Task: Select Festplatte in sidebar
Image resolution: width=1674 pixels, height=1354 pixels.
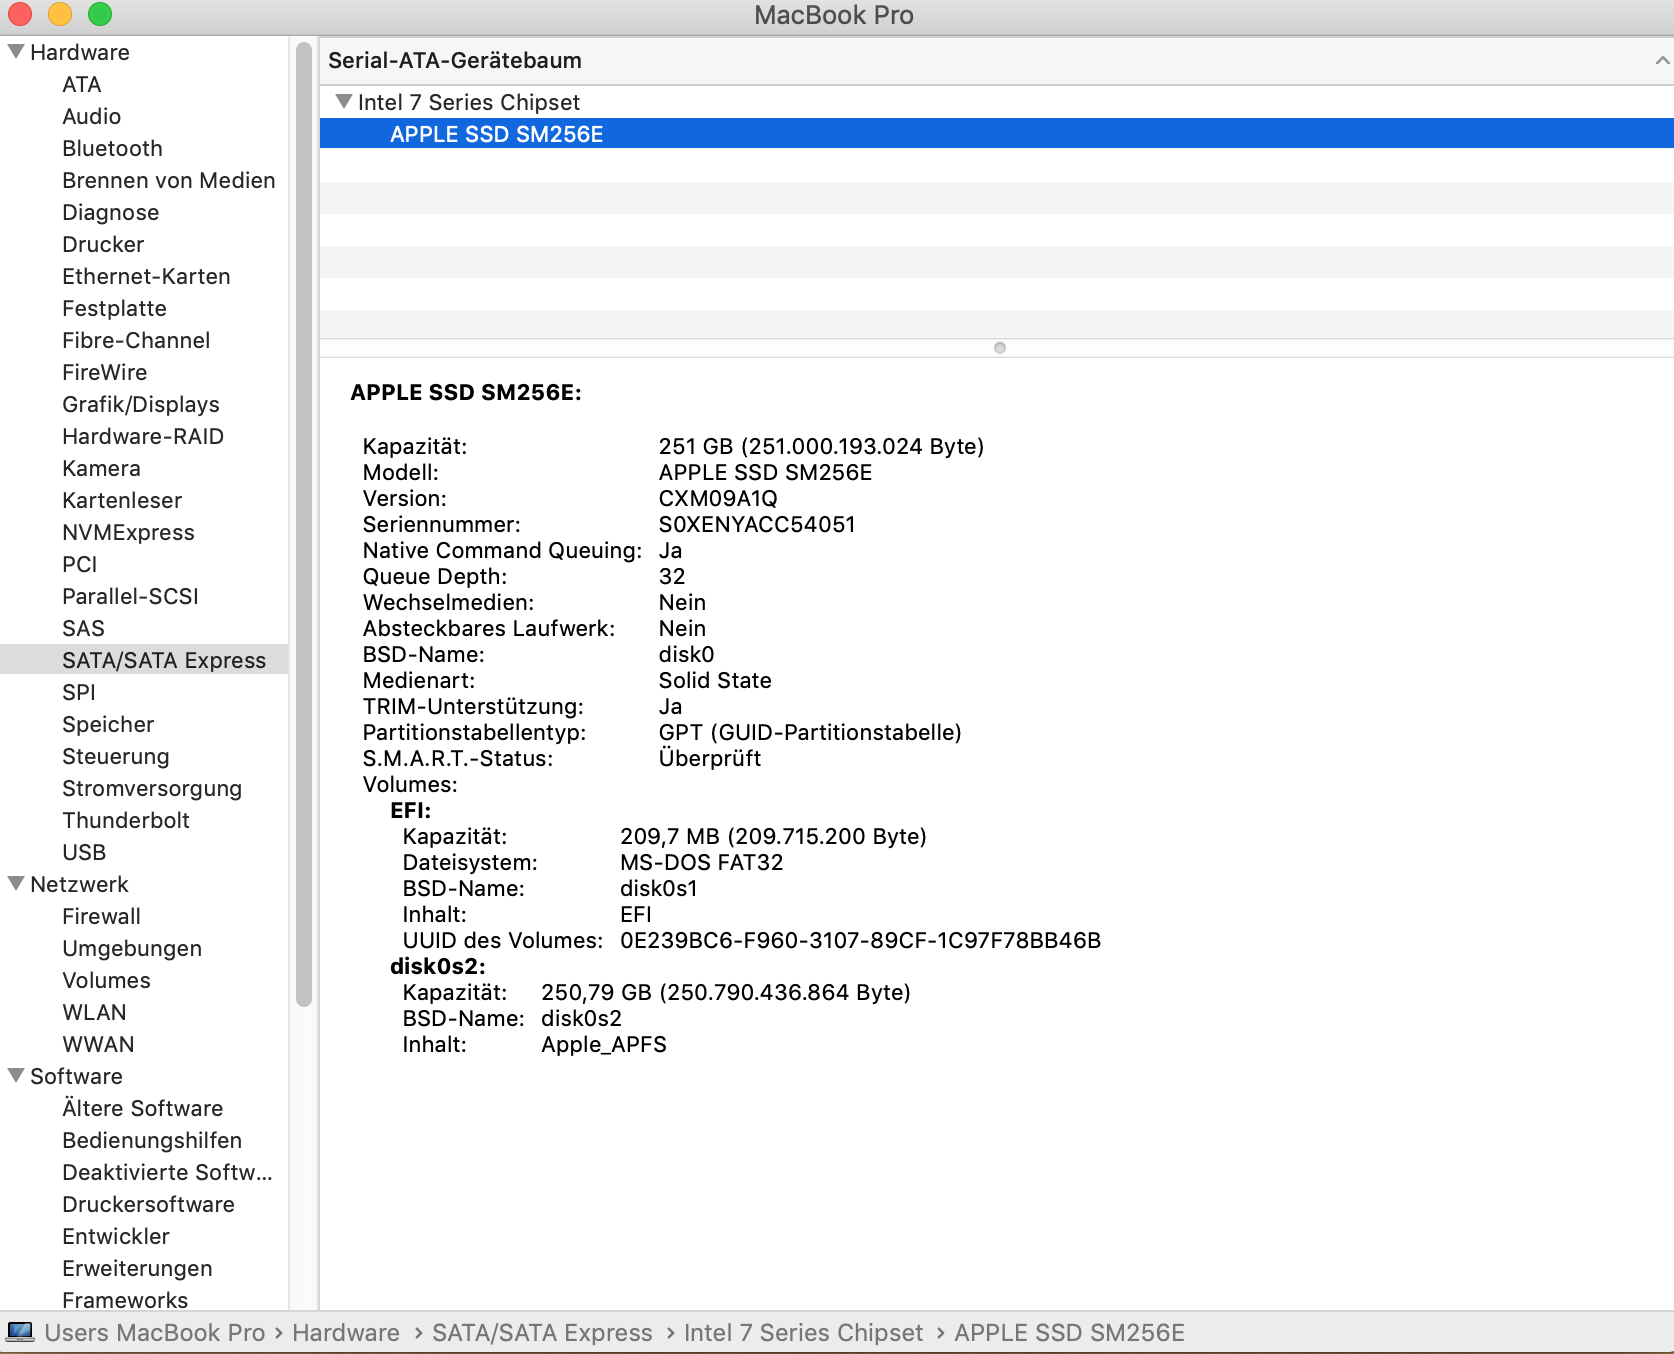Action: pos(114,309)
